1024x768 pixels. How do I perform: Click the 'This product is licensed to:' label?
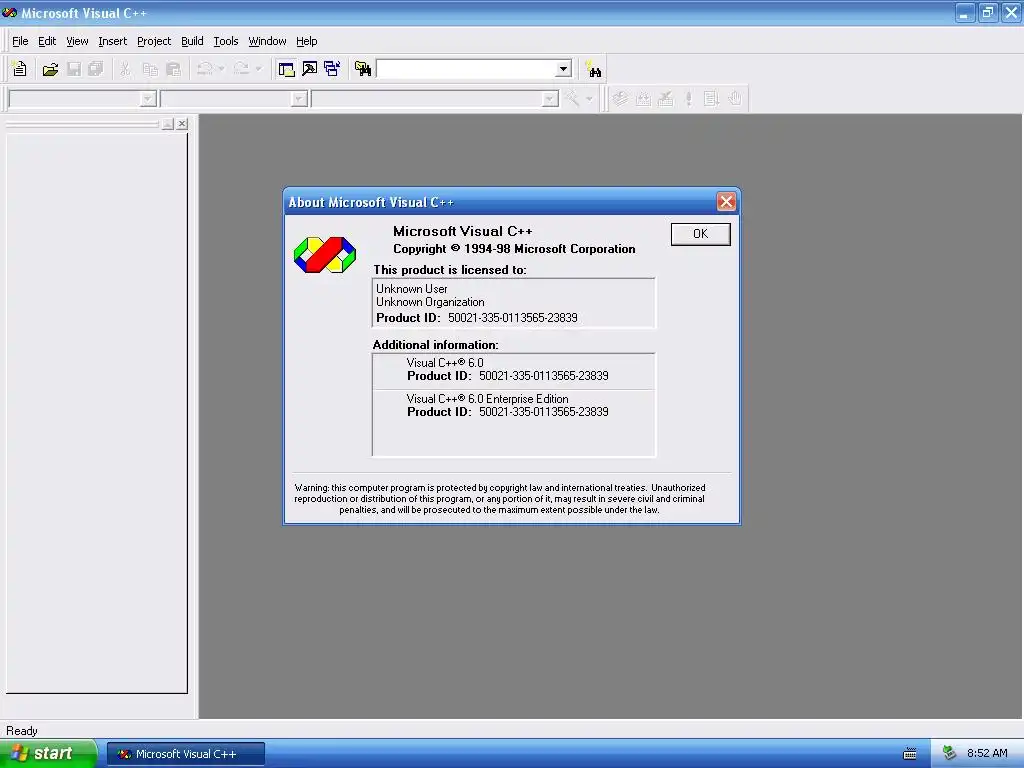tap(449, 270)
